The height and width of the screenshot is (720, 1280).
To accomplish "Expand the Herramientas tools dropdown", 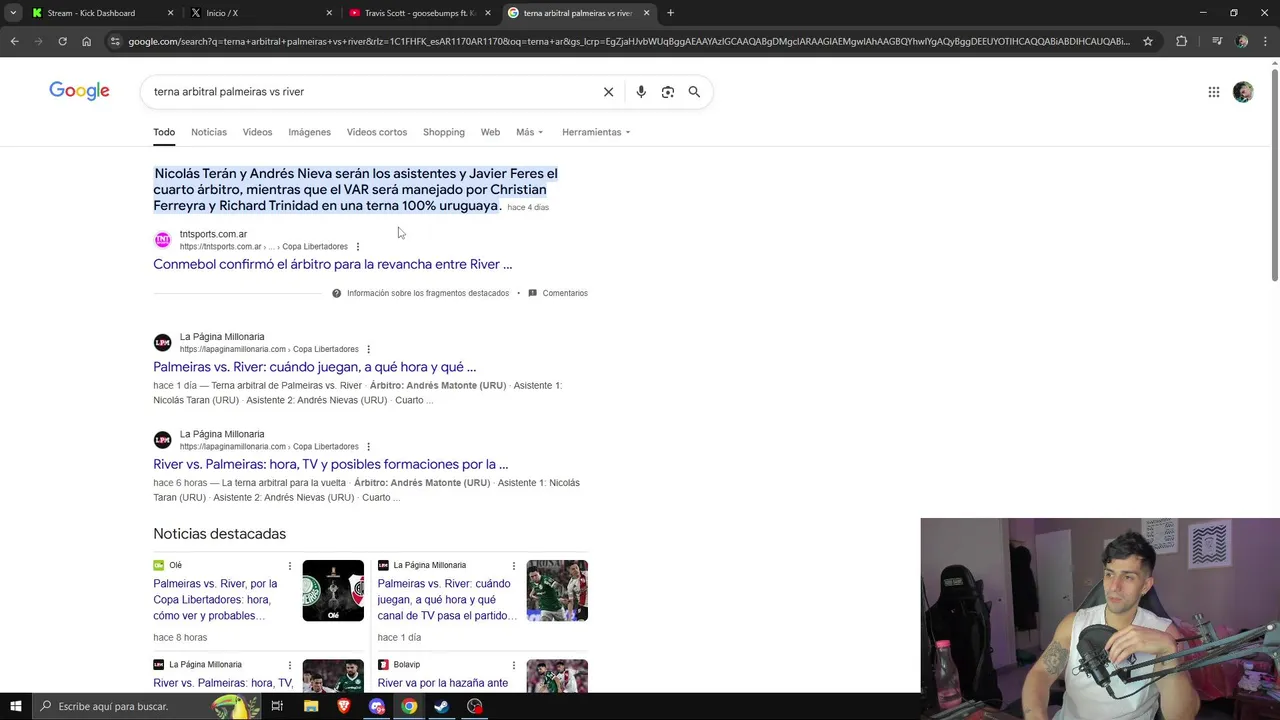I will coord(596,132).
